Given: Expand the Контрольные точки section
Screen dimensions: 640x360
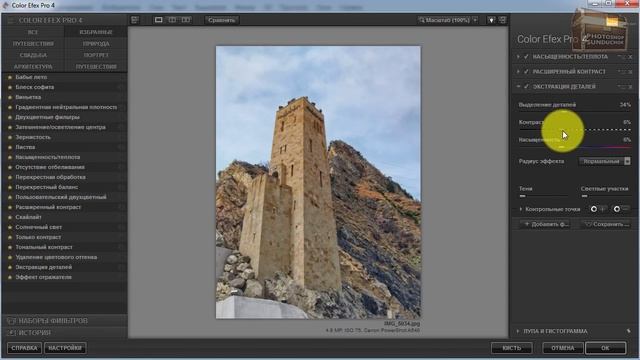Looking at the screenshot, I should (521, 209).
